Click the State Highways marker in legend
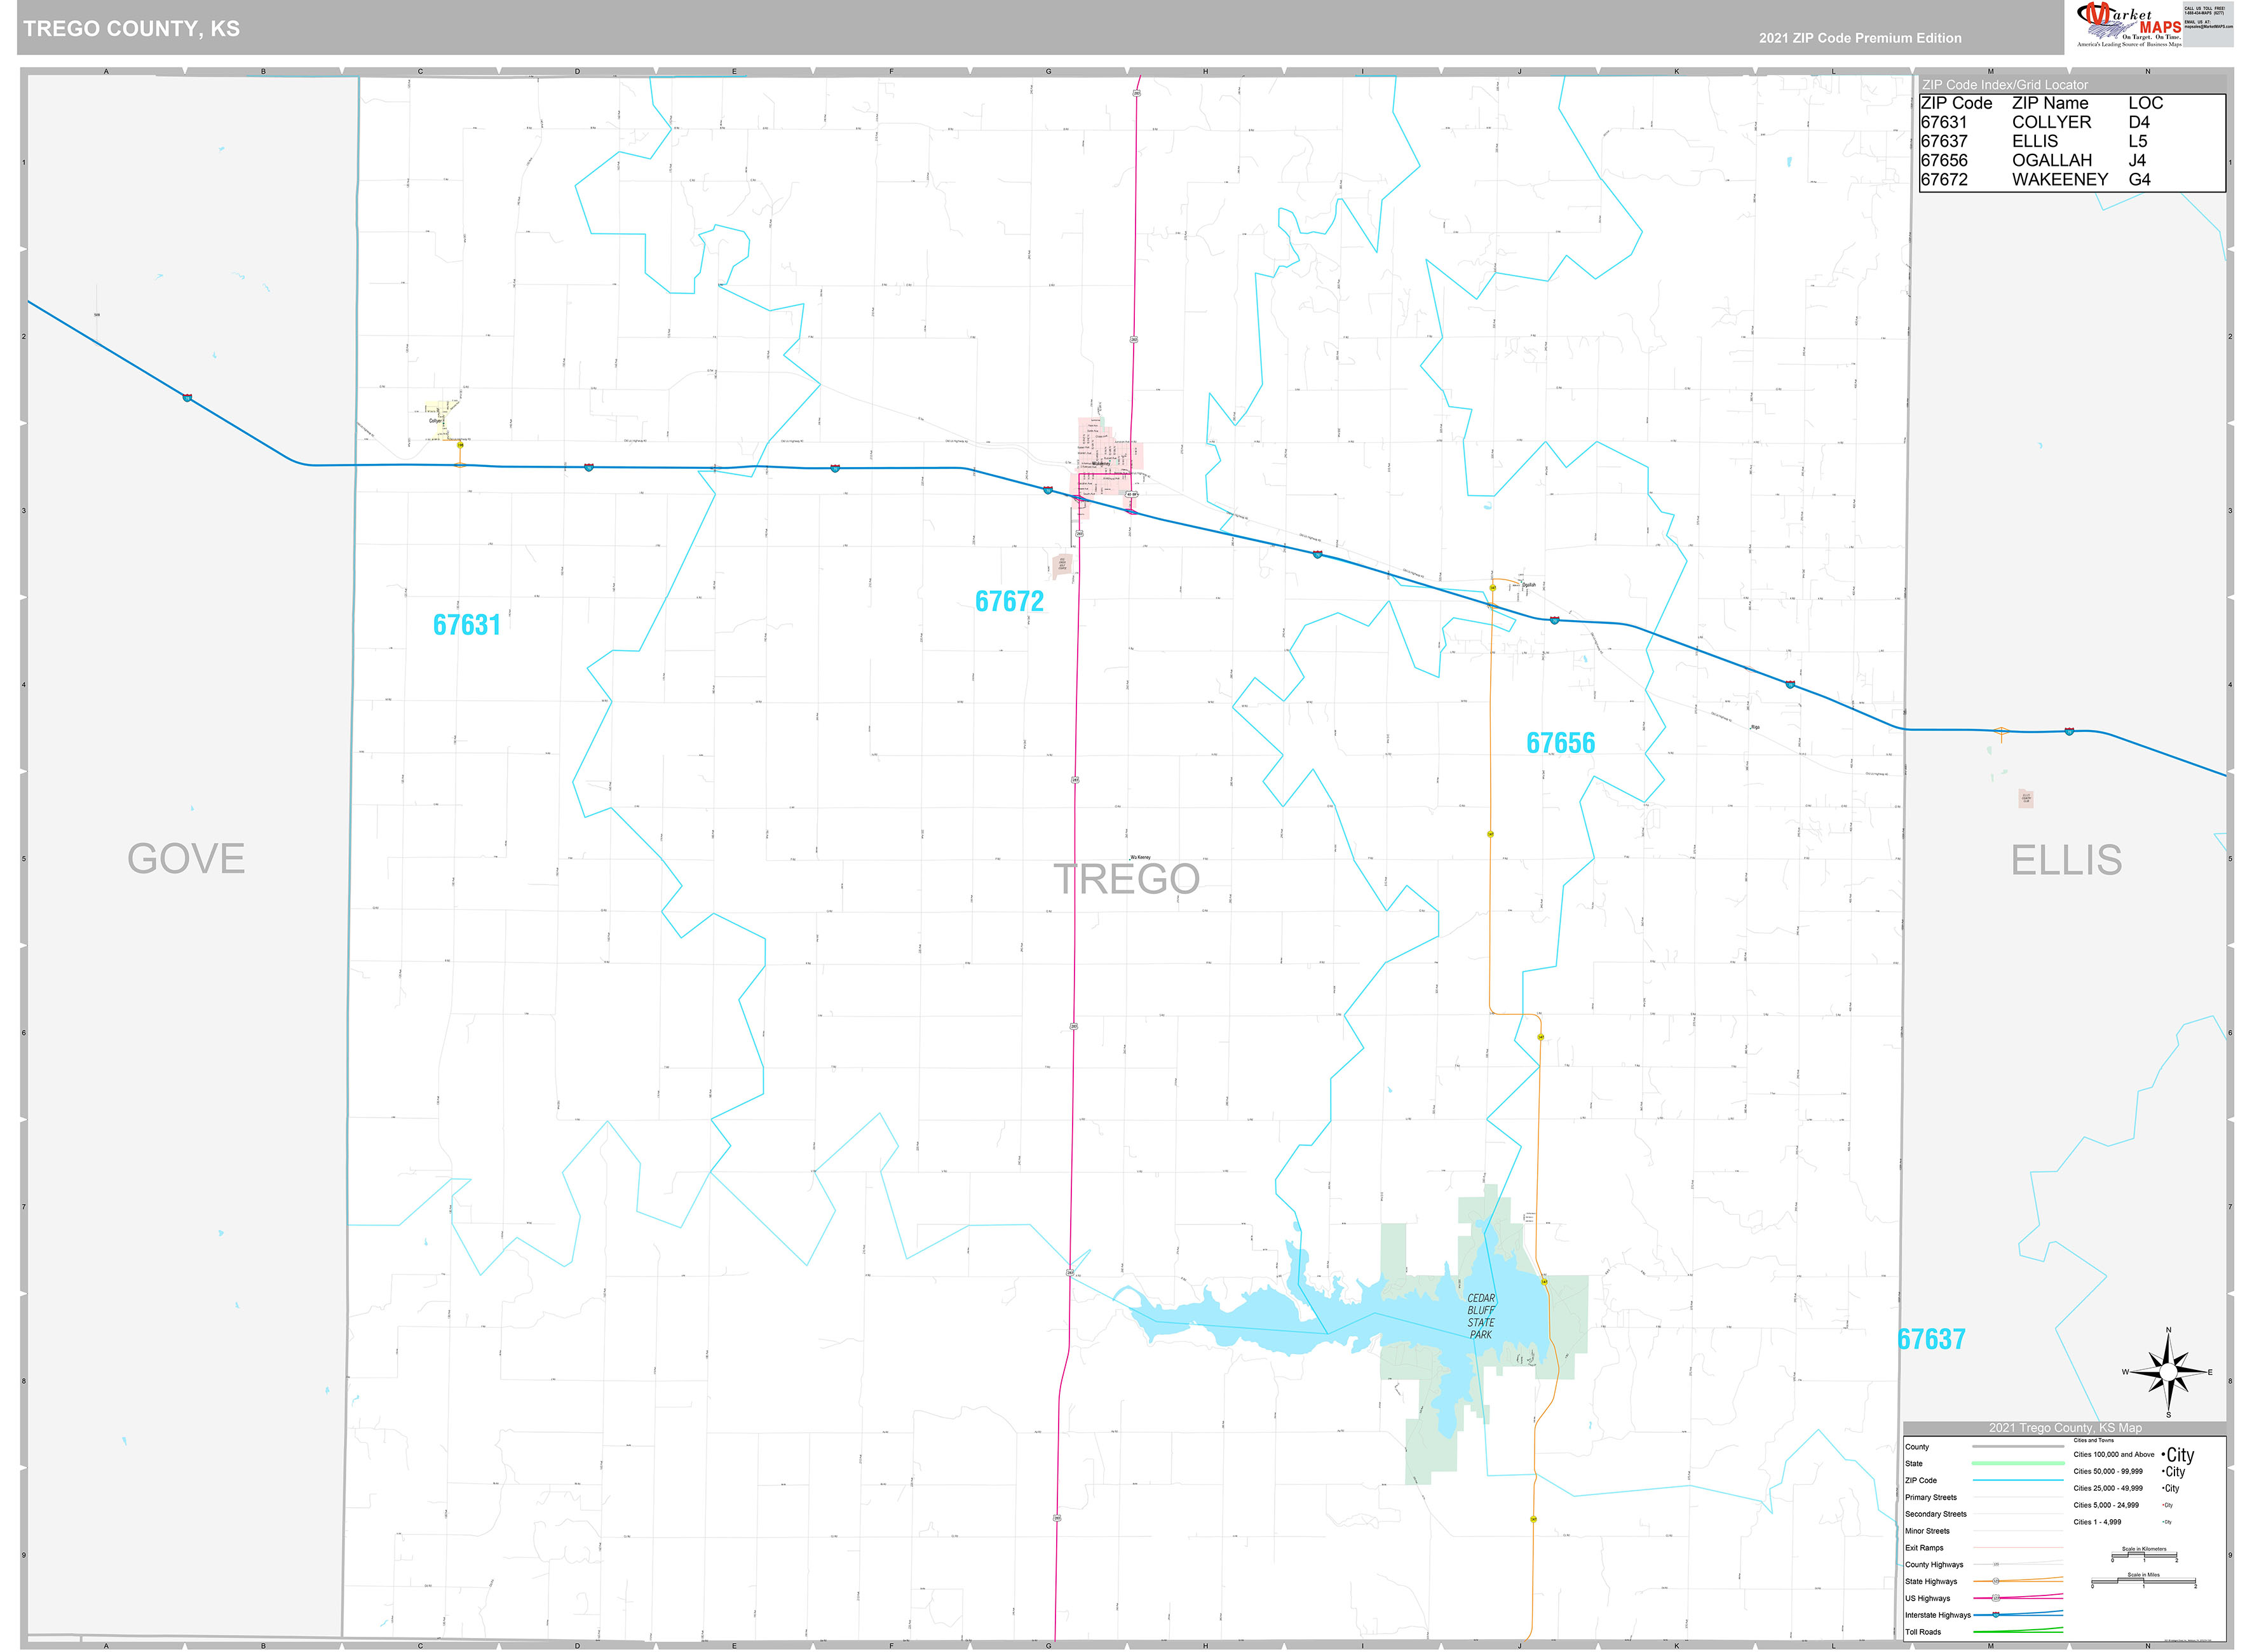 [1996, 1581]
